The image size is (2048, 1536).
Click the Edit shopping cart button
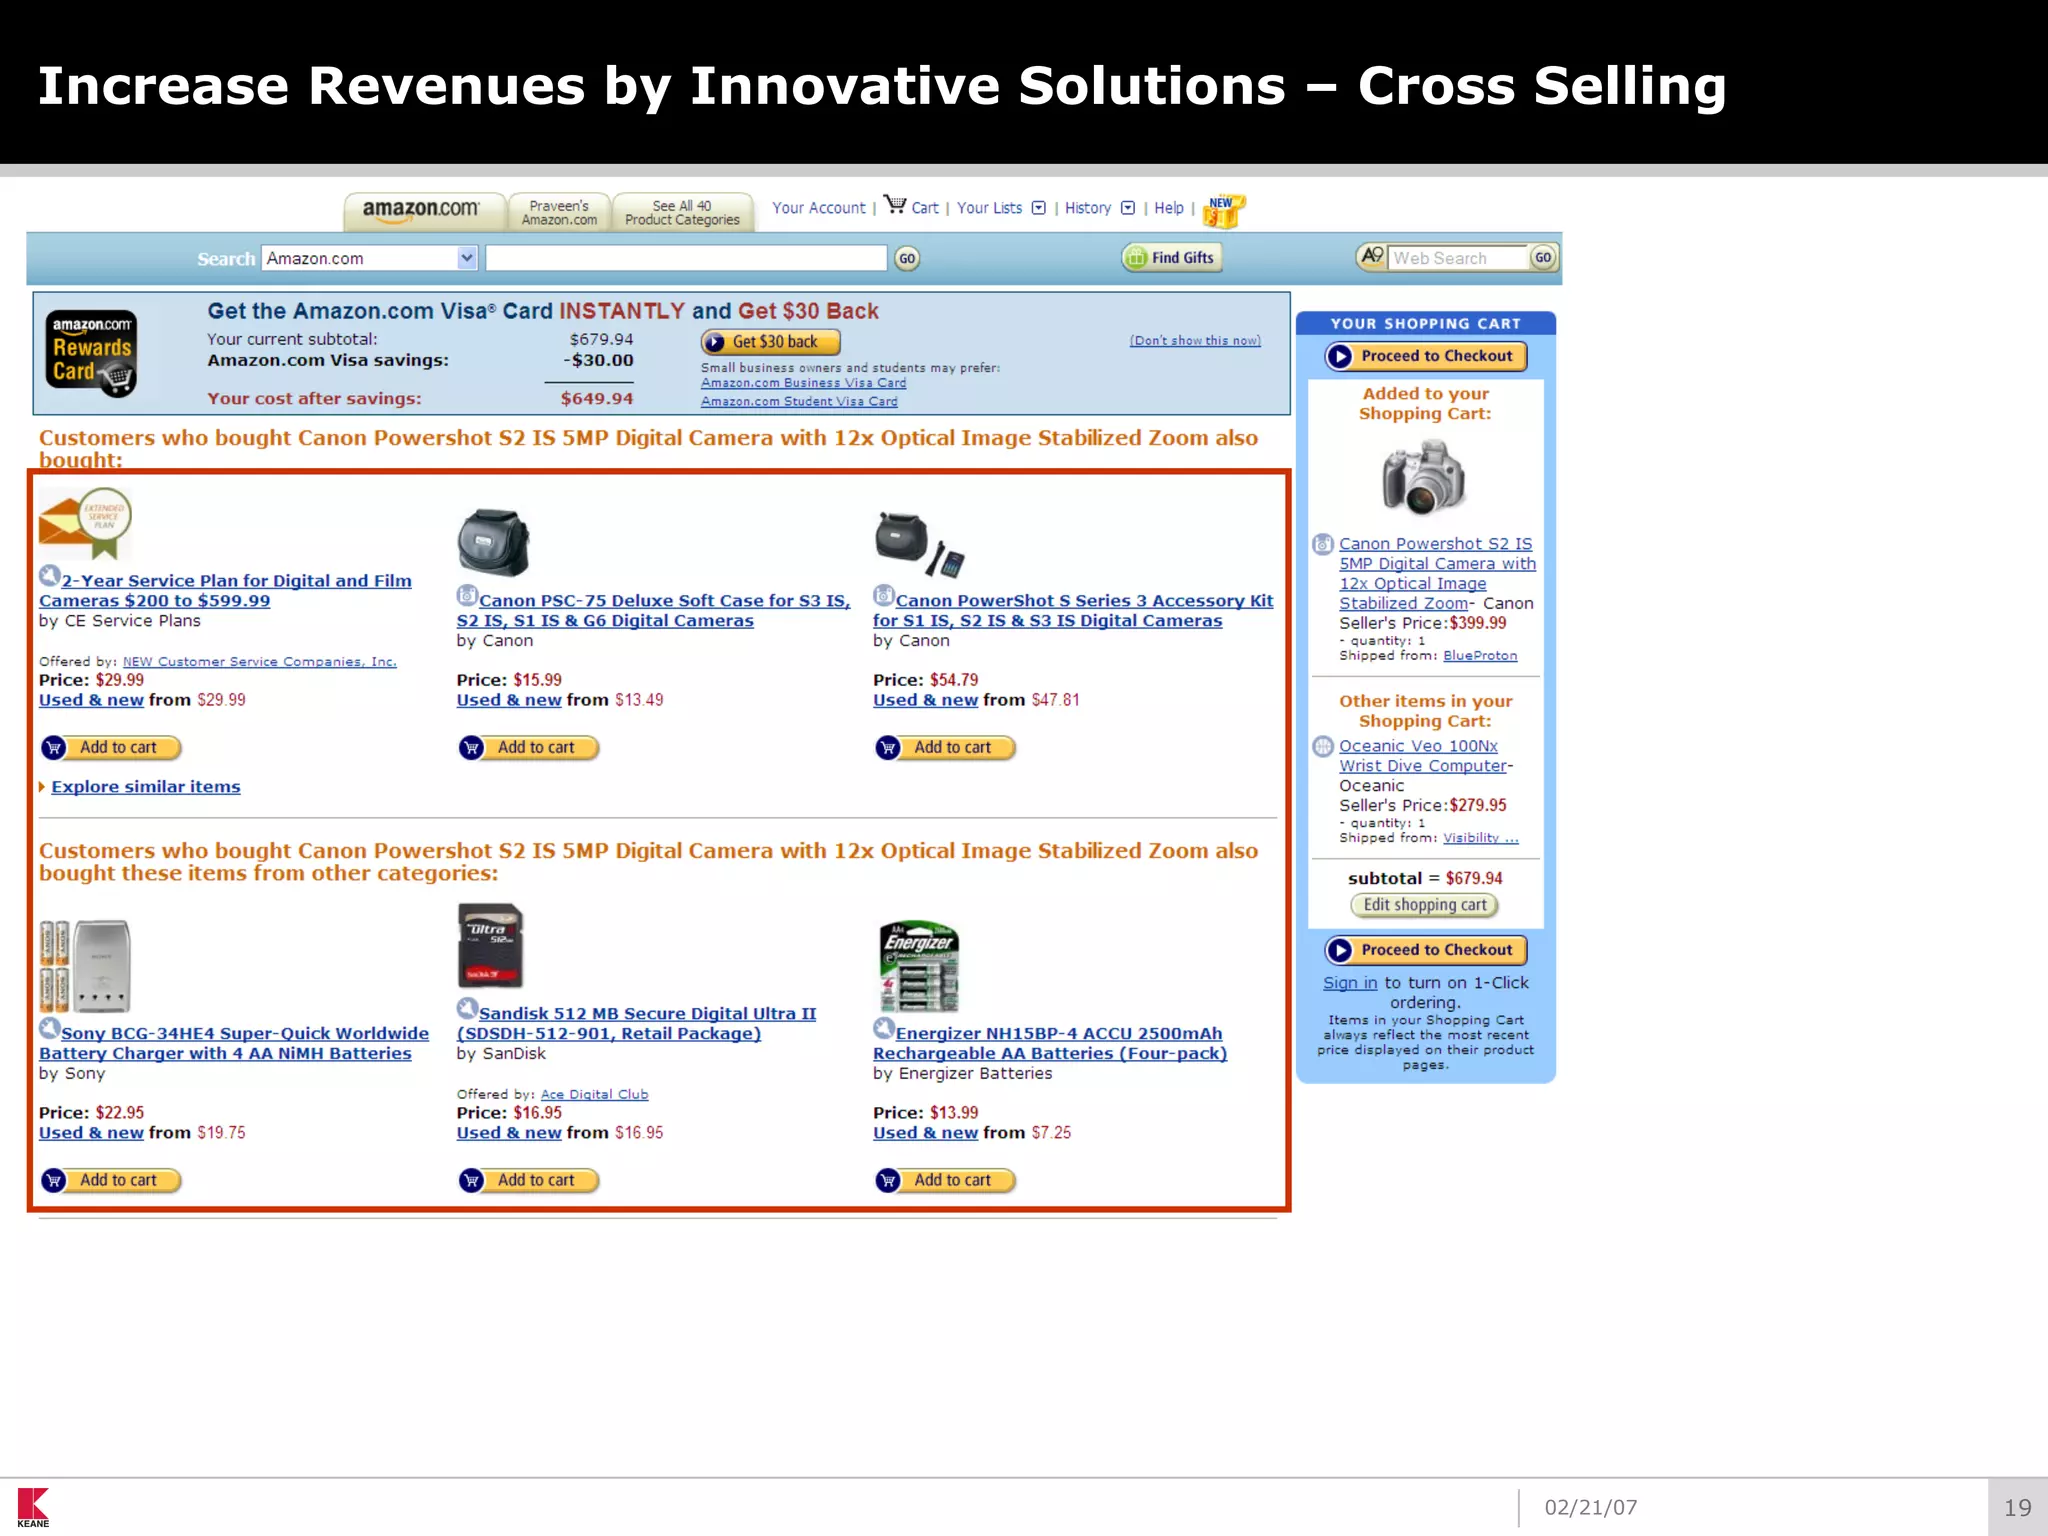1425,905
